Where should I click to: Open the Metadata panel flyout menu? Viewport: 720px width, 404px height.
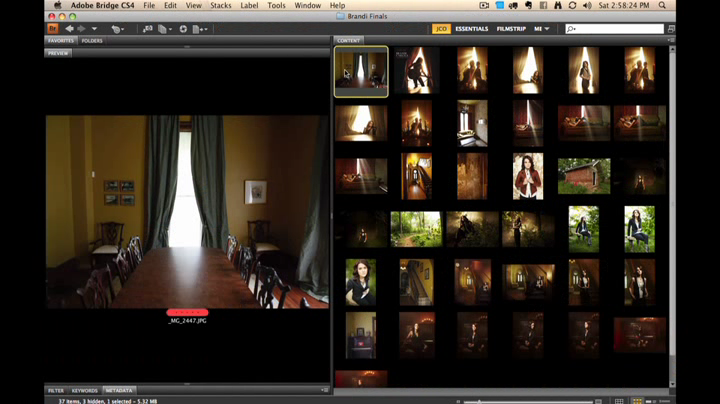pos(325,390)
